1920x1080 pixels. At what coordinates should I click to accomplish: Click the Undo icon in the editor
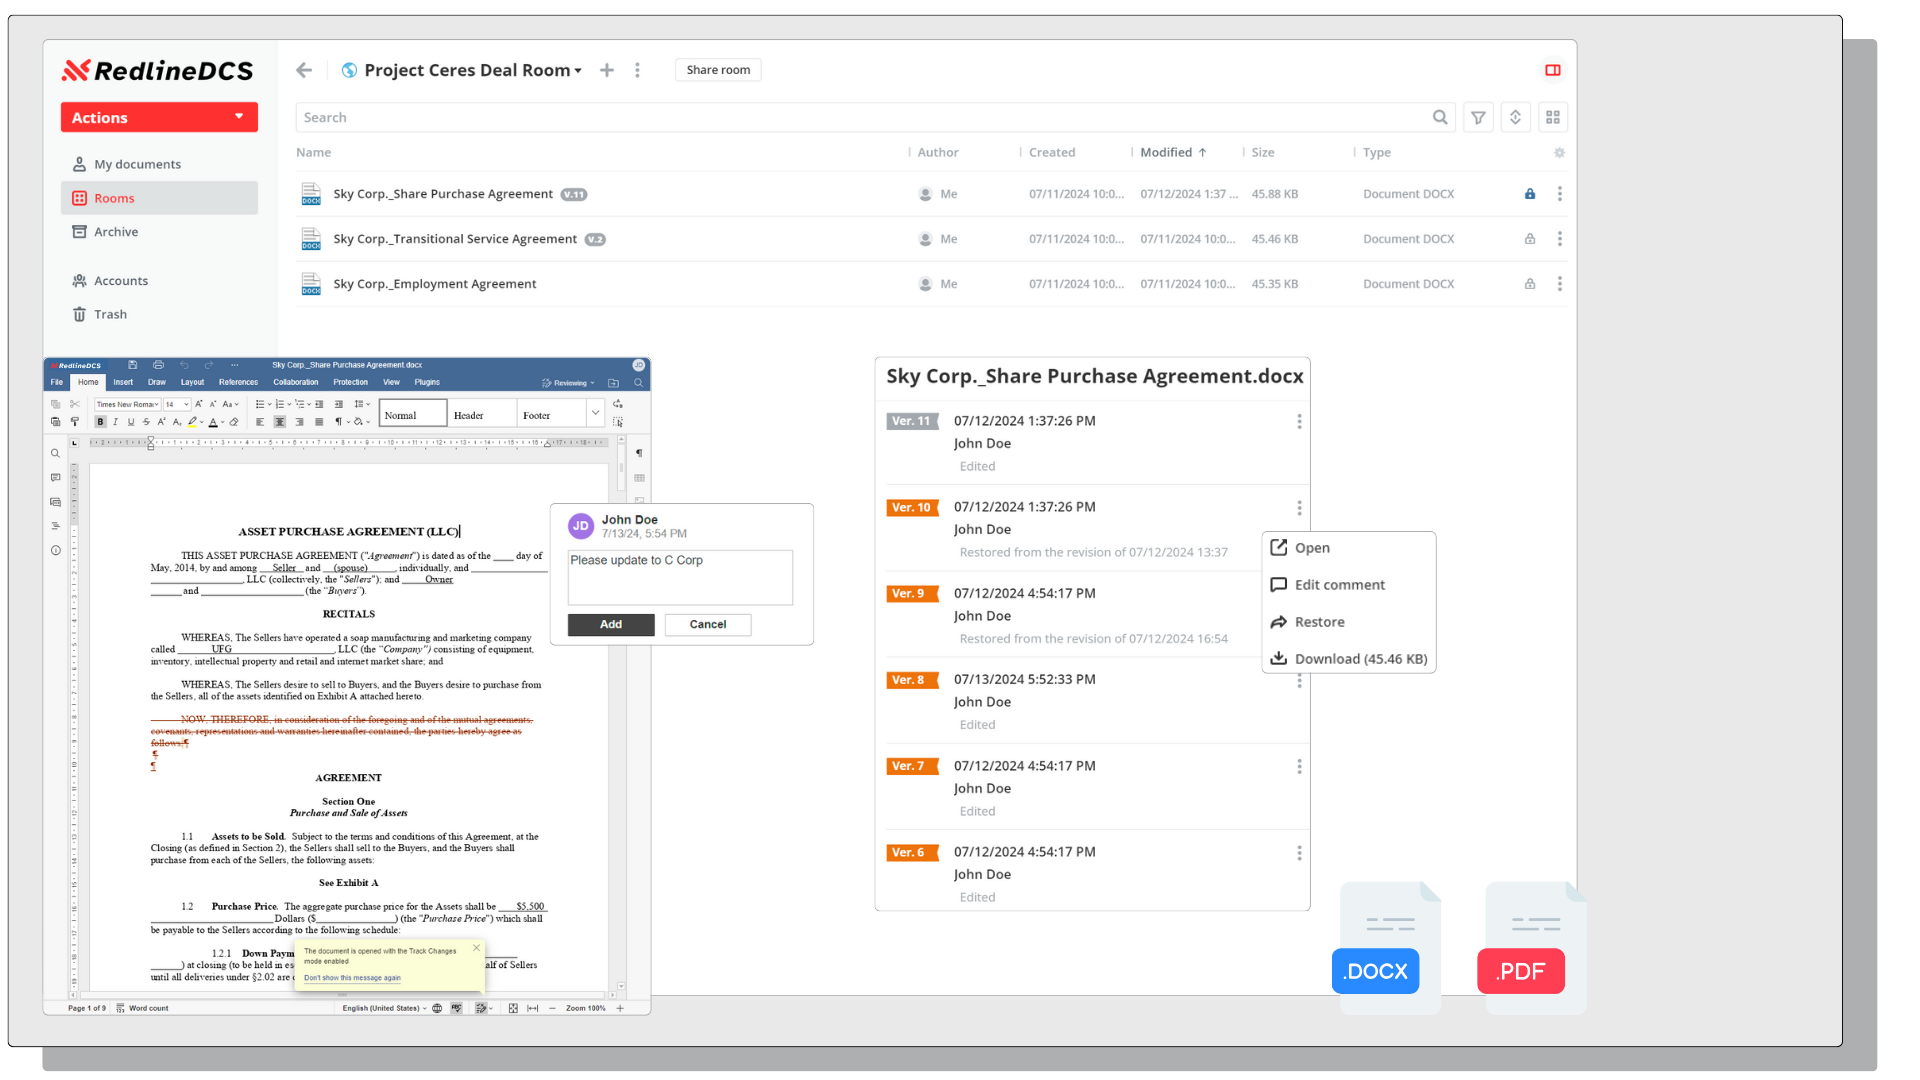tap(184, 365)
